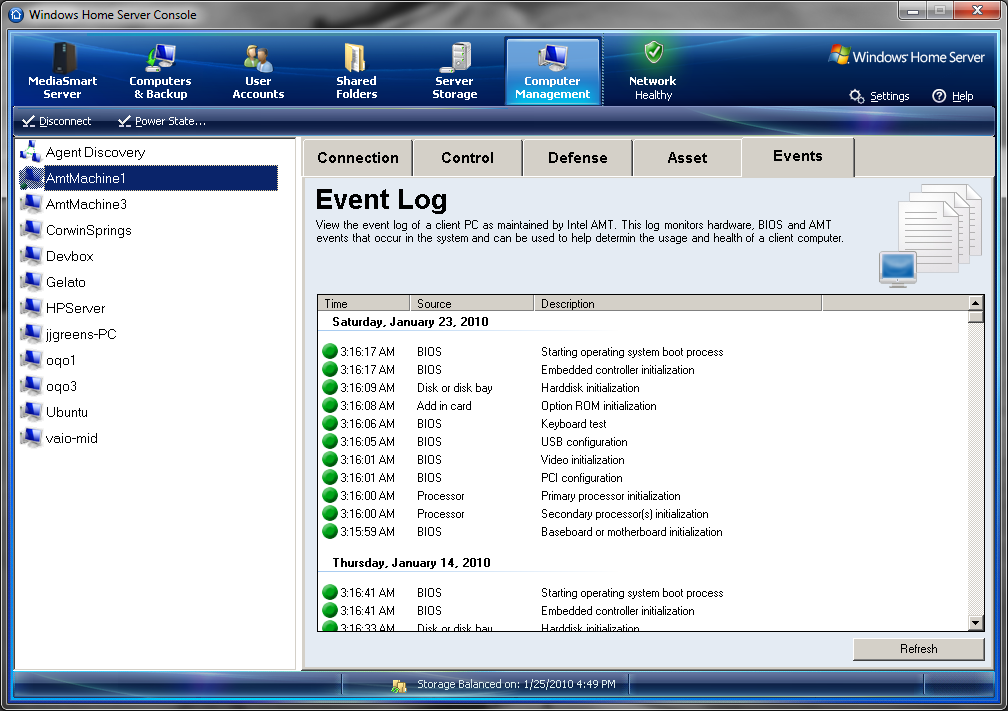The height and width of the screenshot is (711, 1008).
Task: Select the USB configuration event row
Action: (643, 442)
